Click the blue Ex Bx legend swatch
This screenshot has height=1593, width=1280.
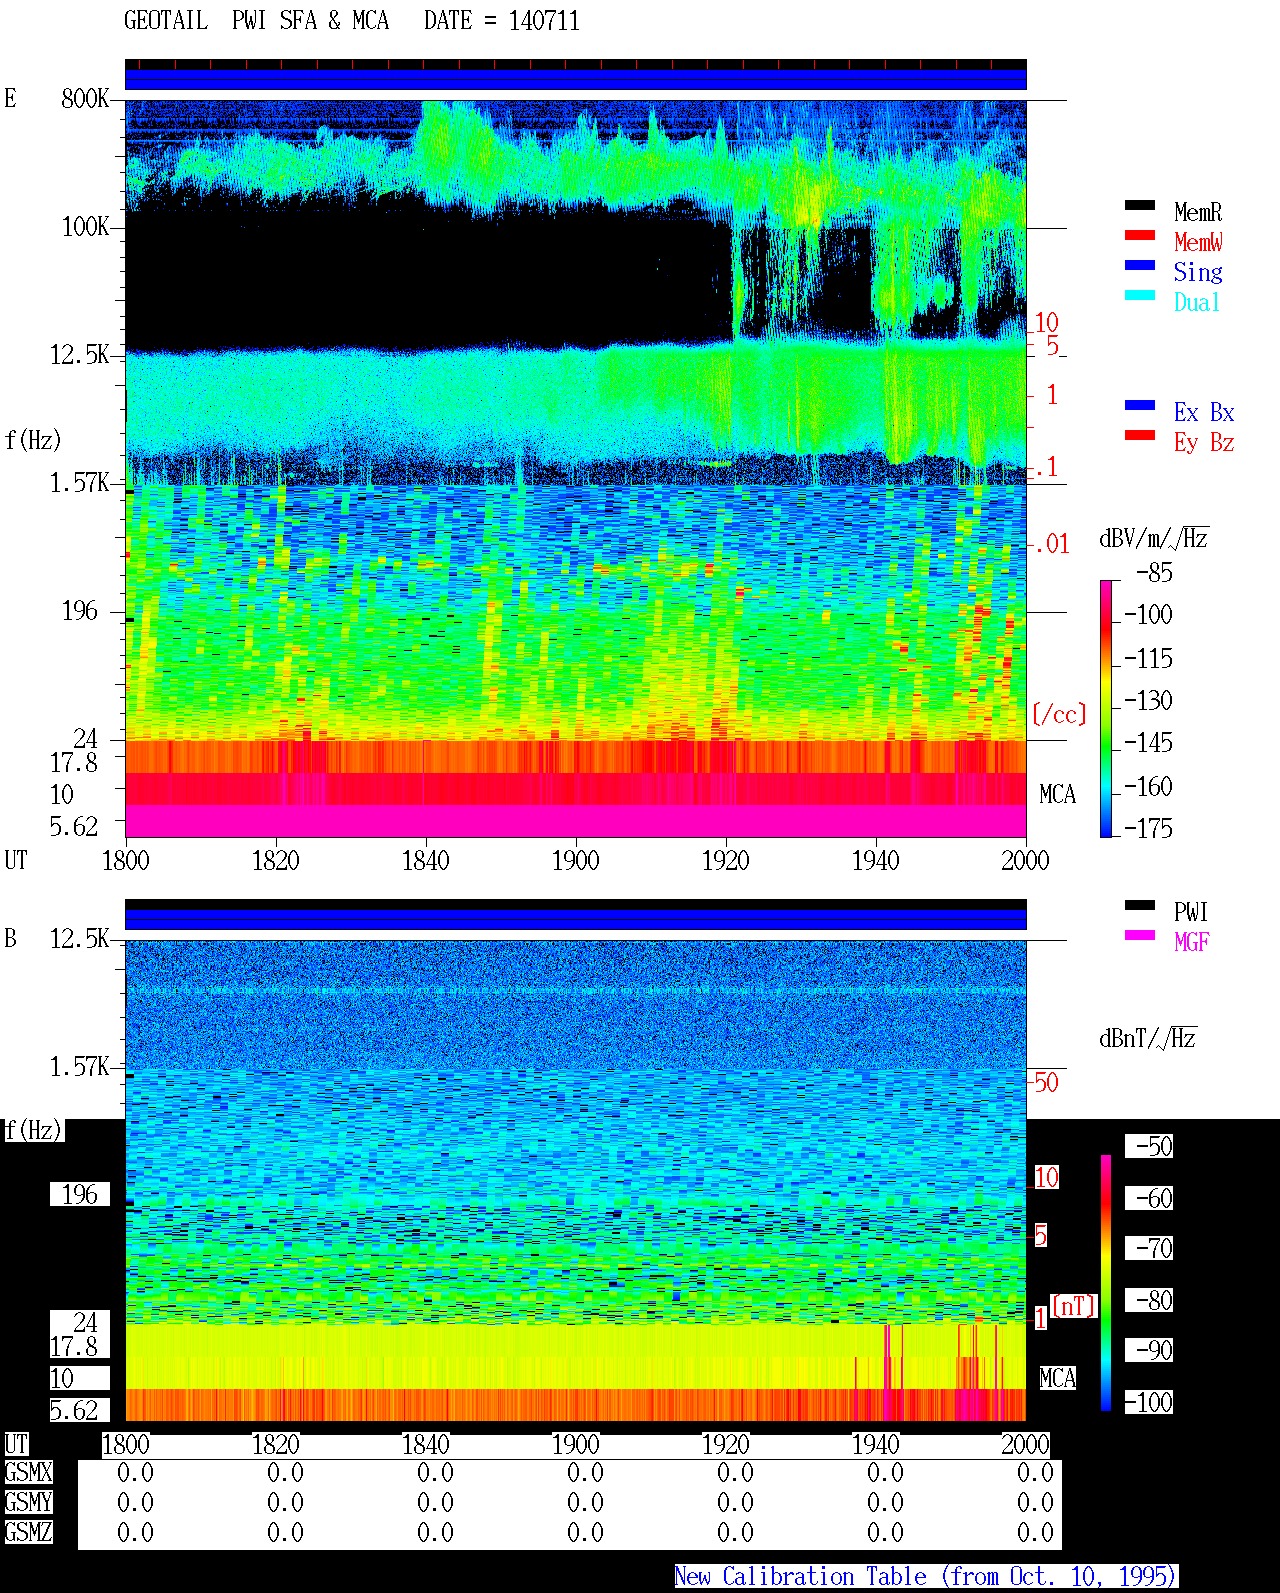coord(1140,405)
